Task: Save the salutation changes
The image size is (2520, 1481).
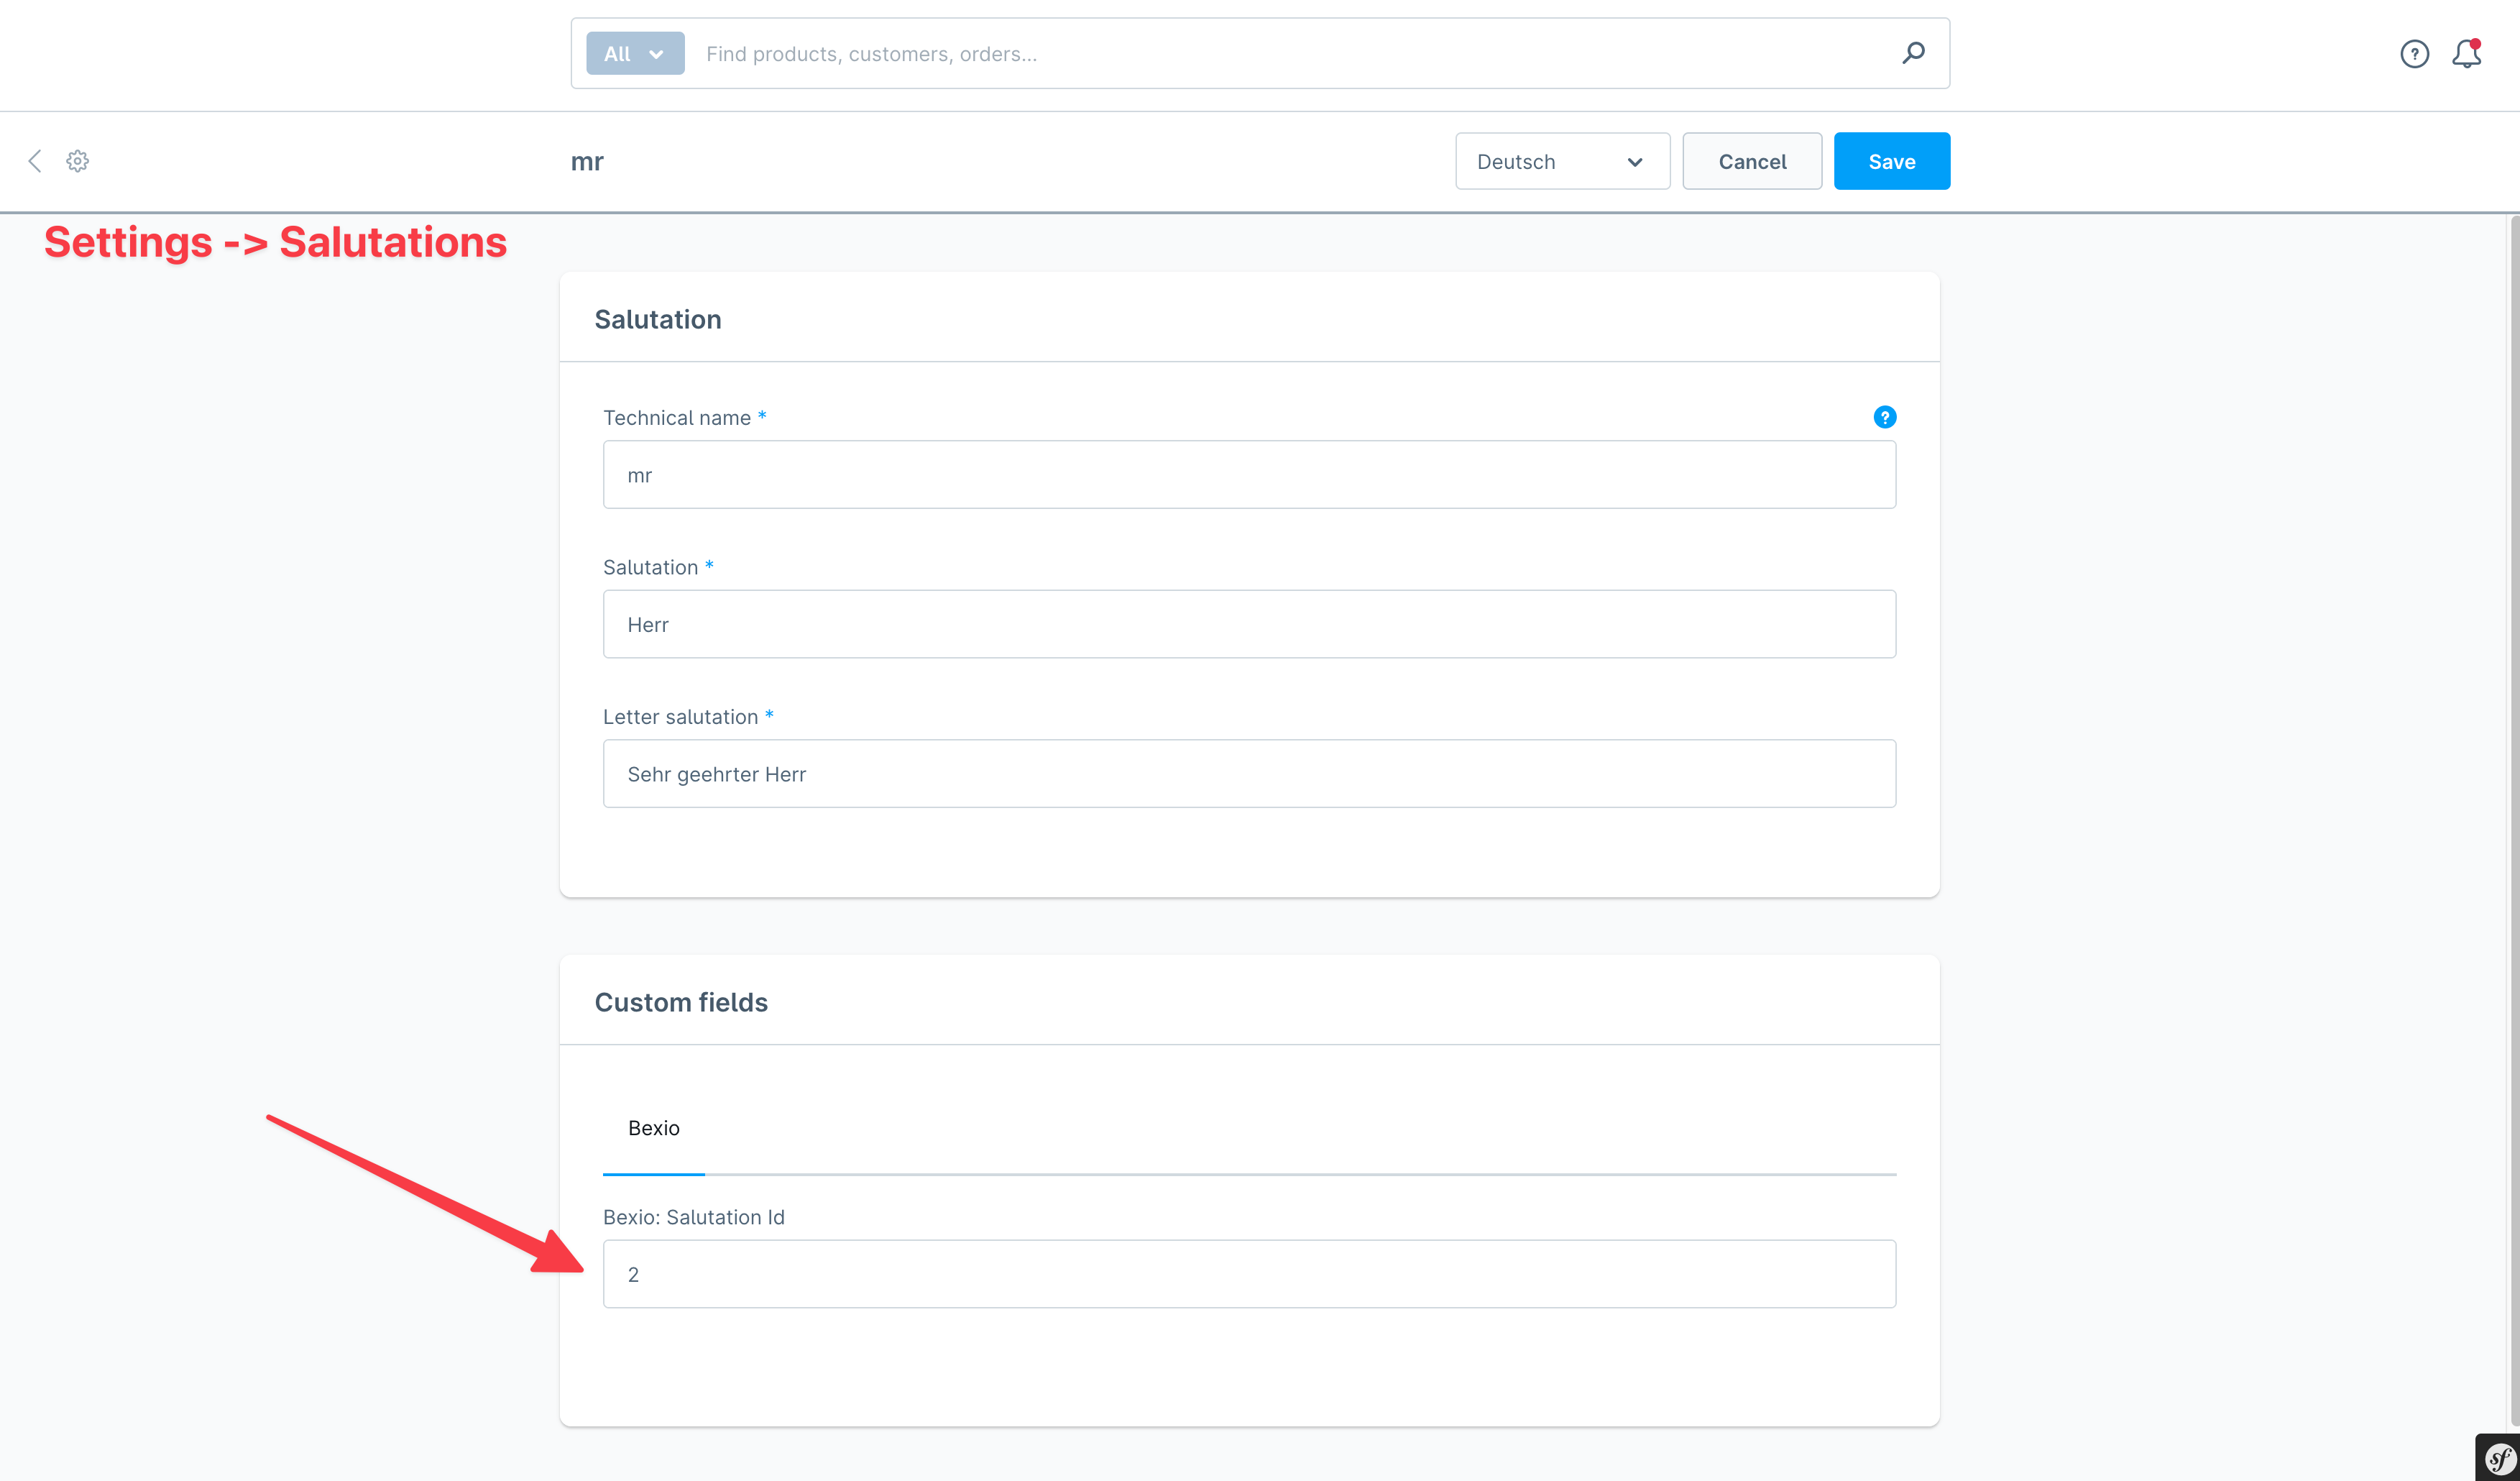Action: pyautogui.click(x=1890, y=160)
